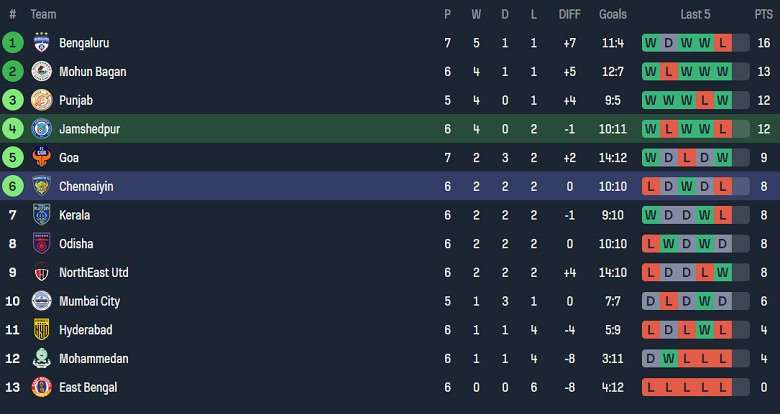Viewport: 780px width, 414px height.
Task: Open the NorthEast Utd team page
Action: coord(94,273)
